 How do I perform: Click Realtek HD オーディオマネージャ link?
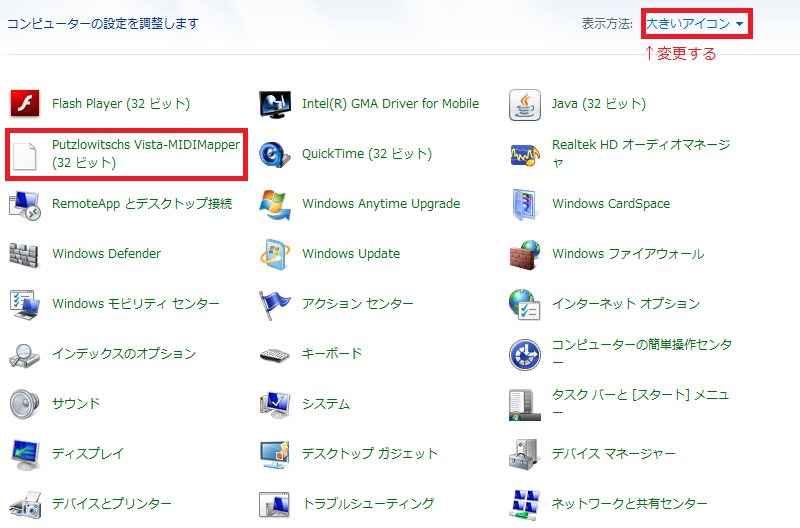(641, 154)
